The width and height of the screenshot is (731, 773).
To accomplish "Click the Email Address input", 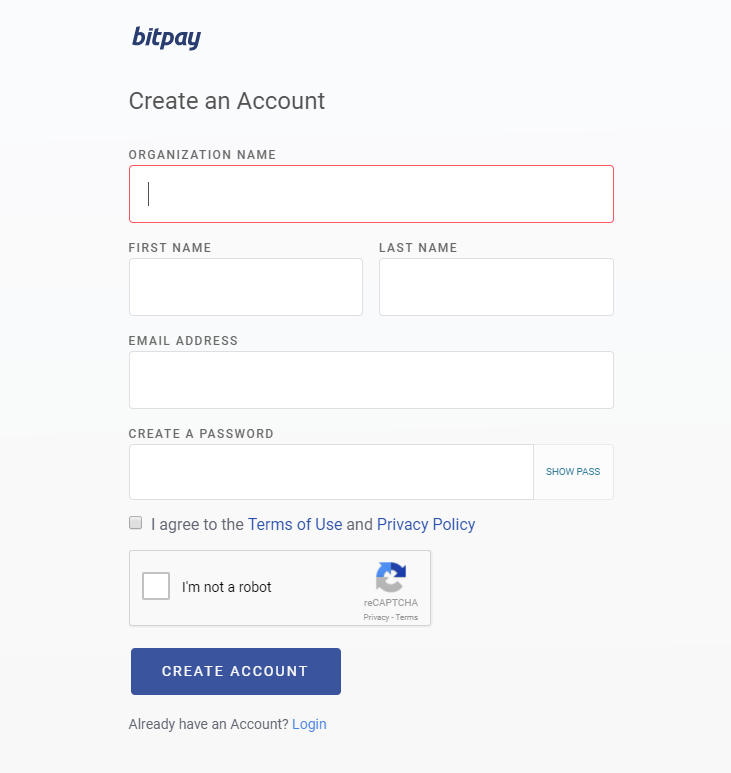I will (371, 380).
